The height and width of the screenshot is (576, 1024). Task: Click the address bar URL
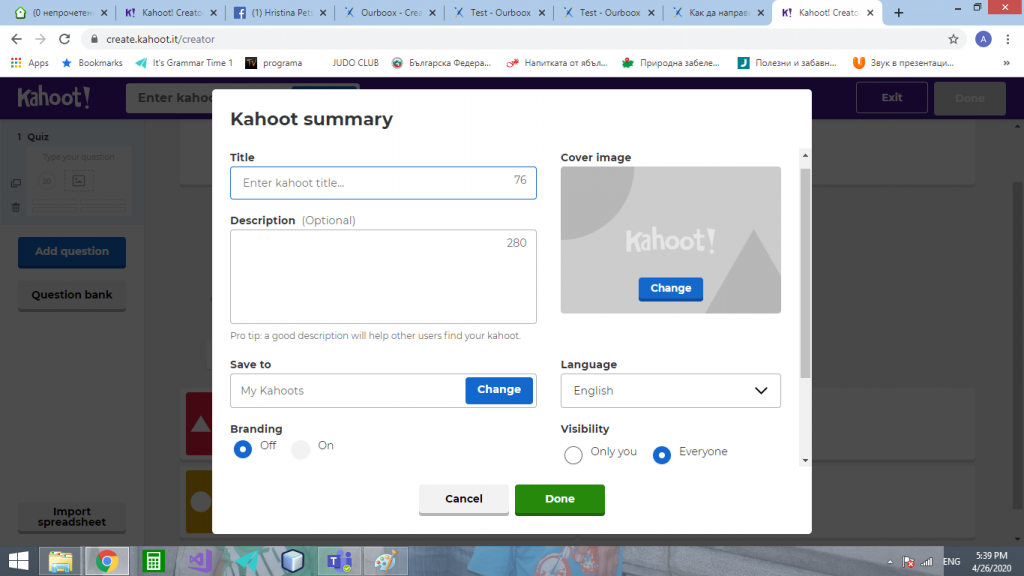pyautogui.click(x=161, y=39)
